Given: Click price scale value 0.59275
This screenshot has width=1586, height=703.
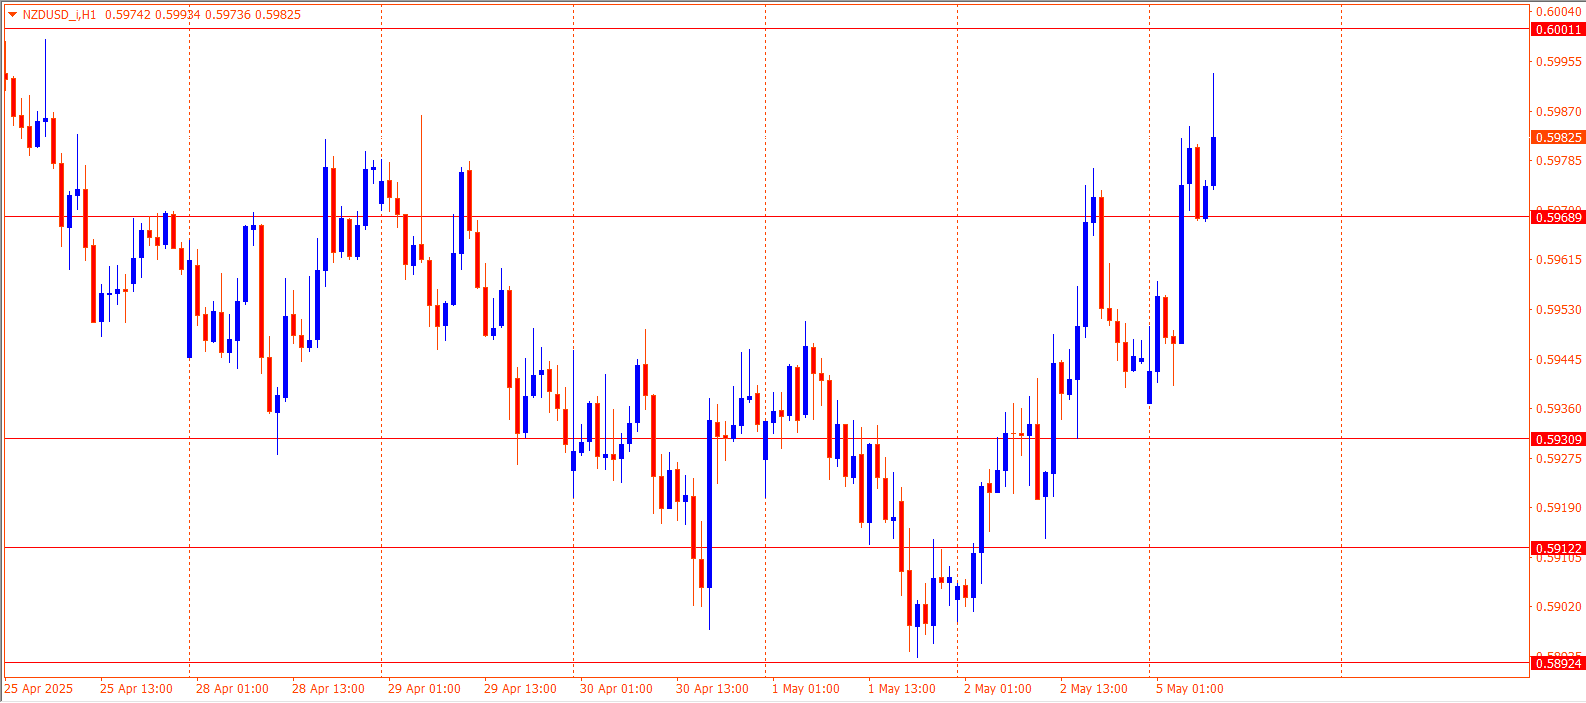Looking at the screenshot, I should (1559, 458).
